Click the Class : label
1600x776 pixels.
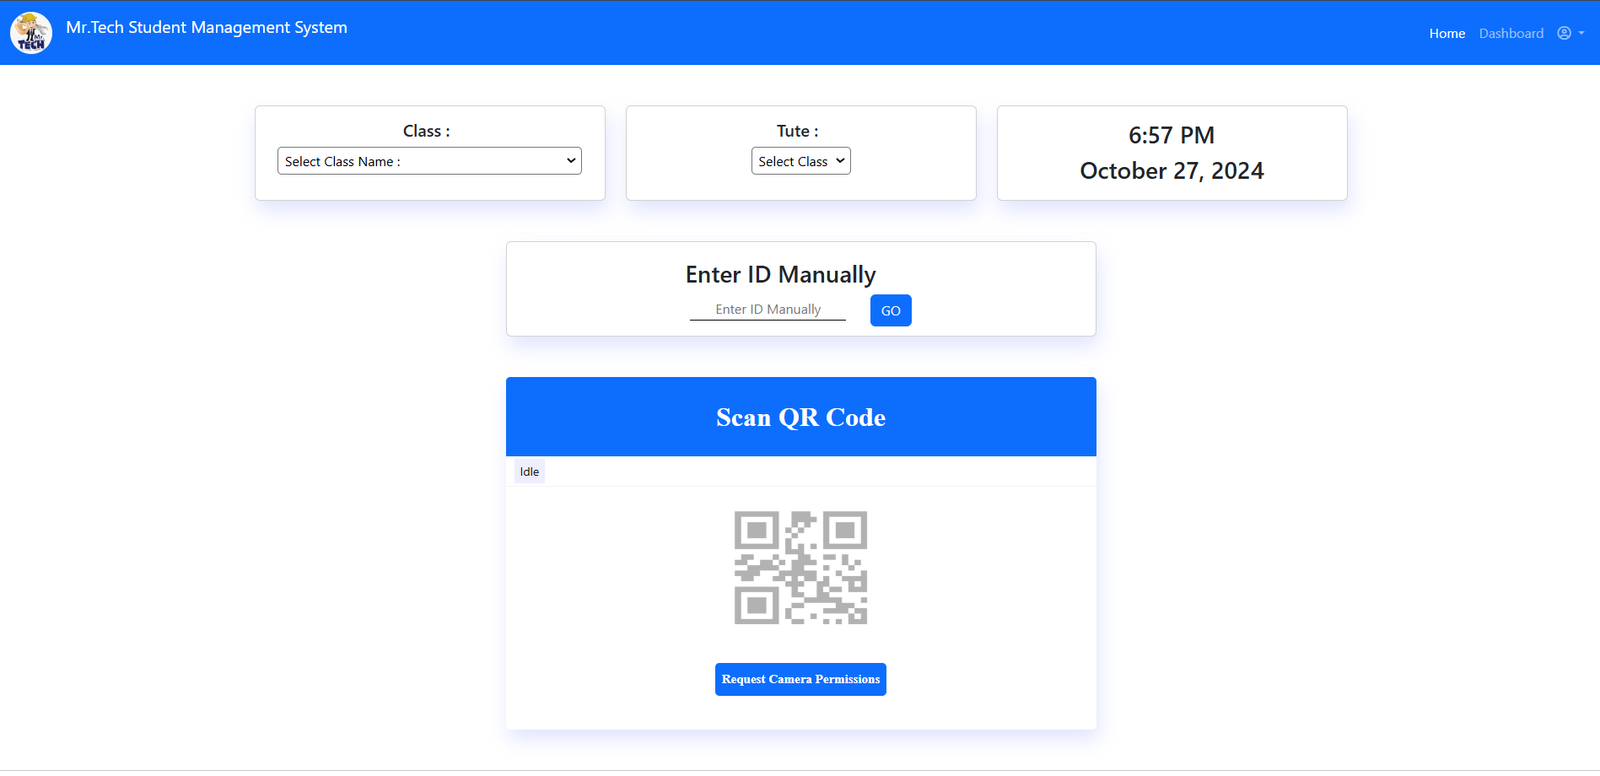(426, 131)
